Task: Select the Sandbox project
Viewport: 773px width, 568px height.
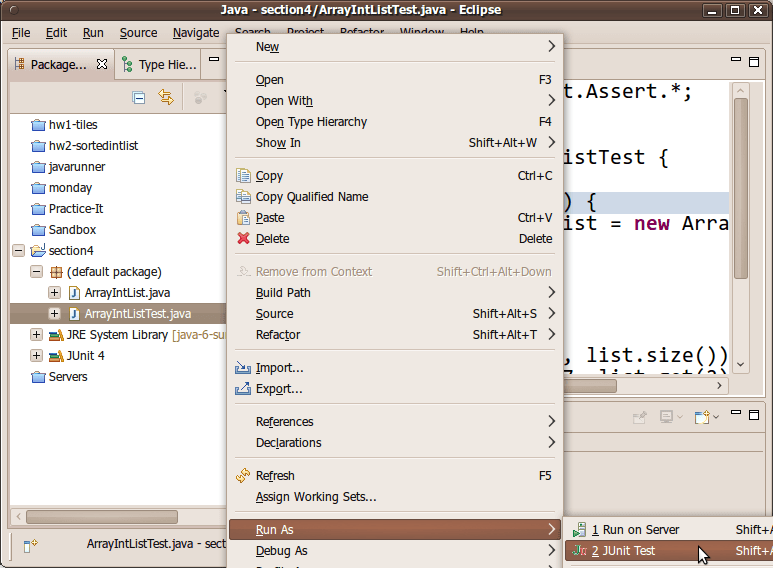Action: [x=72, y=230]
